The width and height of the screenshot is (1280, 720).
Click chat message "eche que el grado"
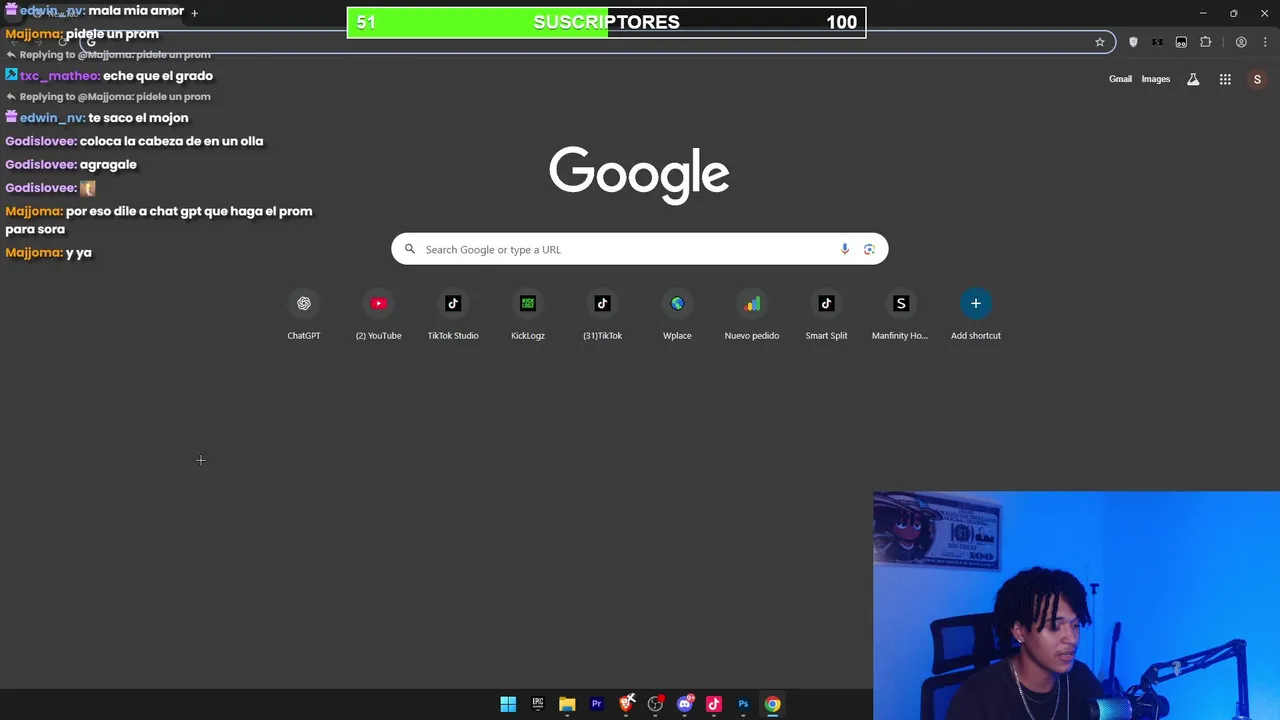click(158, 76)
